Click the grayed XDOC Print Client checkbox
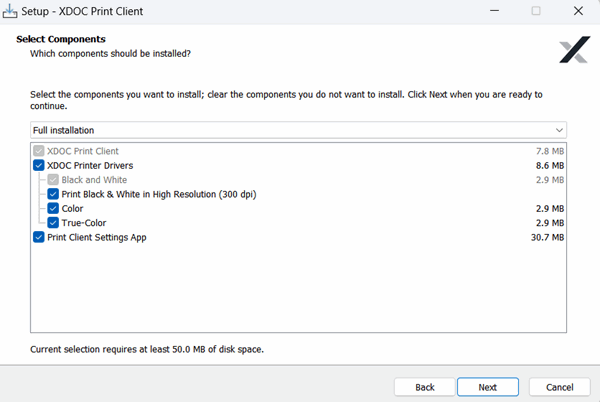This screenshot has width=600, height=402. coord(39,151)
